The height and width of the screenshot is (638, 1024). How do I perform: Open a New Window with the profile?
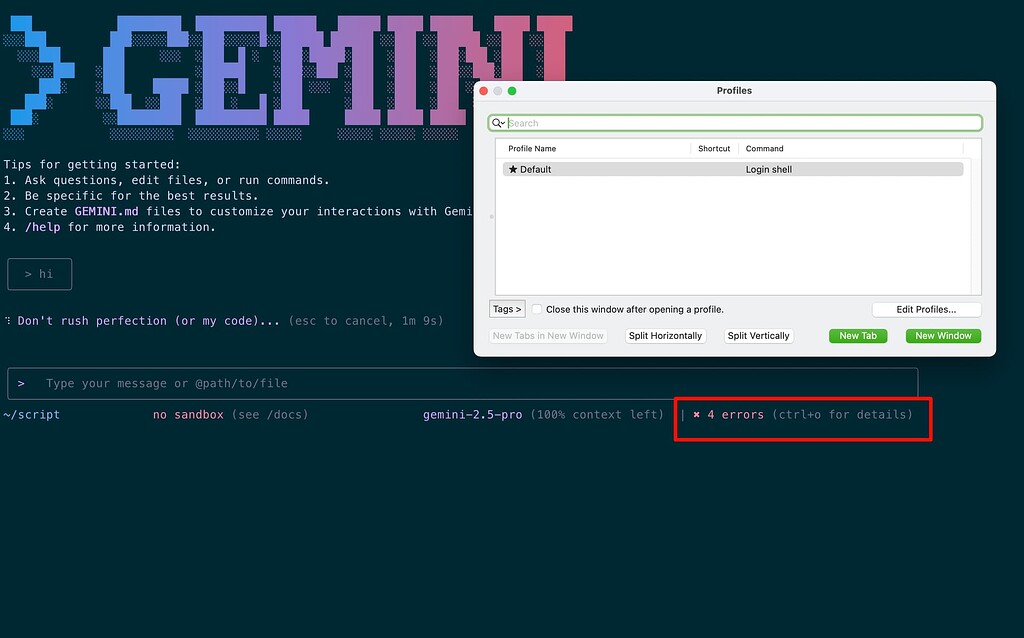click(943, 336)
